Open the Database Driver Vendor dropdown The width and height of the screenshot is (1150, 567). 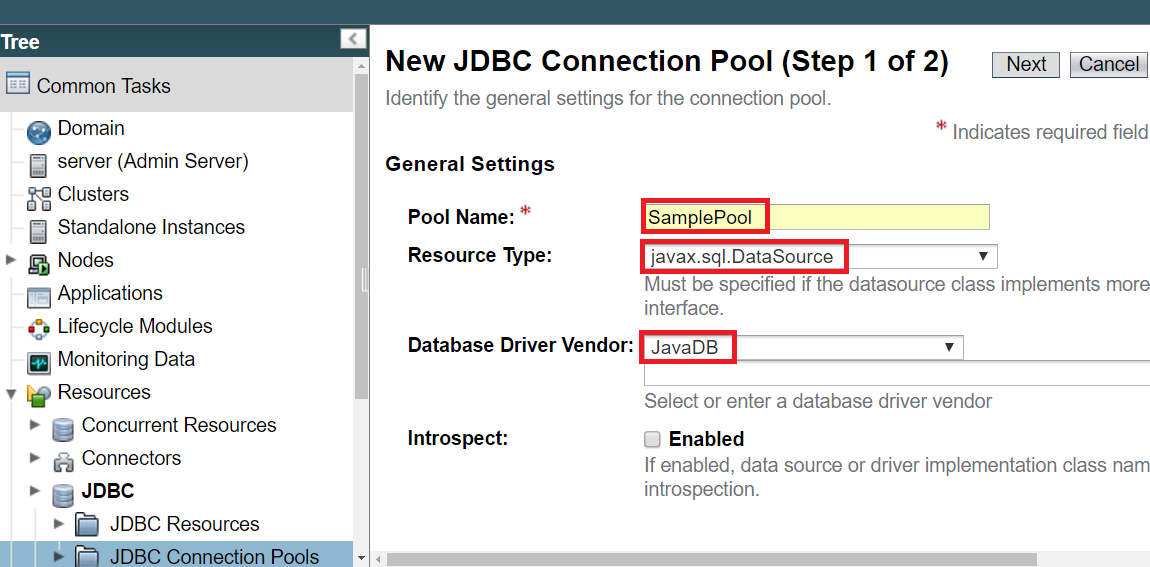[x=803, y=347]
